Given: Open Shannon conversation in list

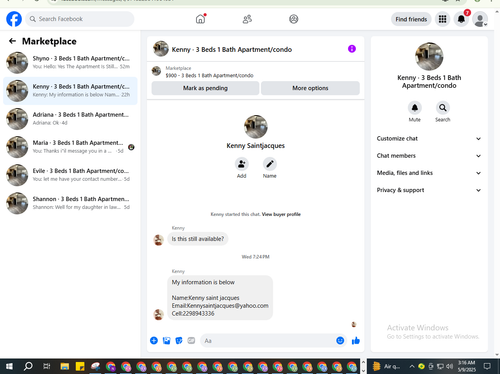Looking at the screenshot, I should (70, 203).
